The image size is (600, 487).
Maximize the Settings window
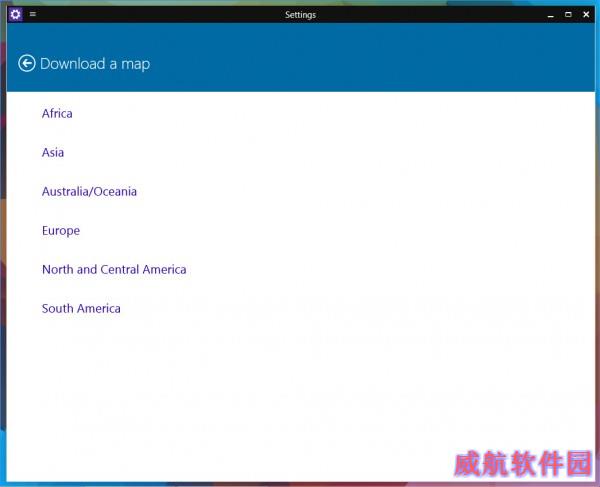click(568, 15)
